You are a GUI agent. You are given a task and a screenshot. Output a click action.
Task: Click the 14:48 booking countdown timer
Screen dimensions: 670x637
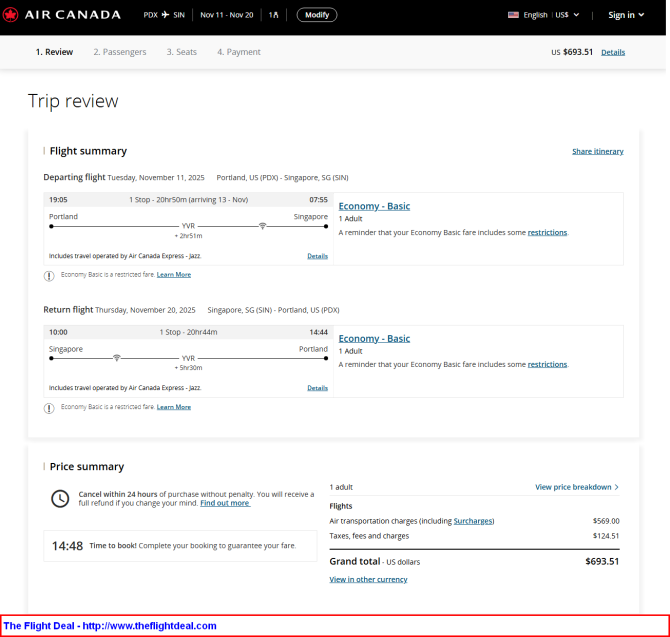(67, 546)
